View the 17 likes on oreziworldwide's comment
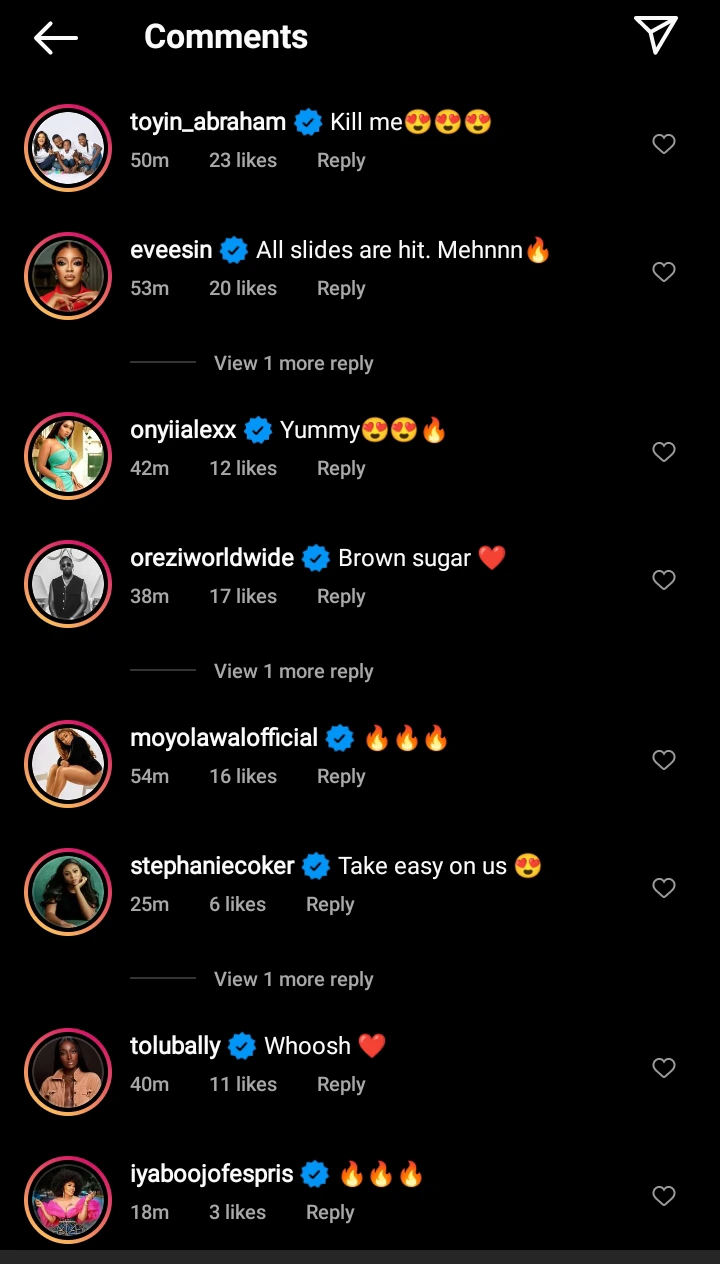Screen dimensions: 720x1264 pyautogui.click(x=243, y=597)
